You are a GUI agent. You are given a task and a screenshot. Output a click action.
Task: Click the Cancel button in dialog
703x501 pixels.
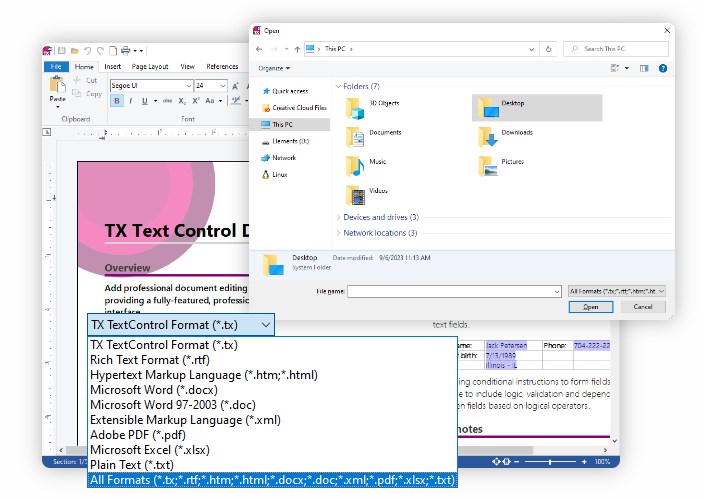tap(643, 307)
